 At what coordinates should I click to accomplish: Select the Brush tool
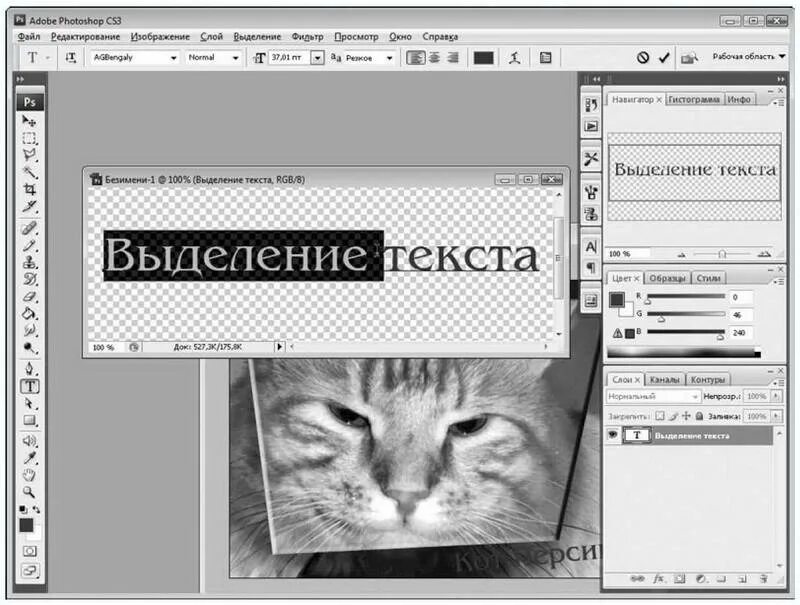(x=29, y=245)
